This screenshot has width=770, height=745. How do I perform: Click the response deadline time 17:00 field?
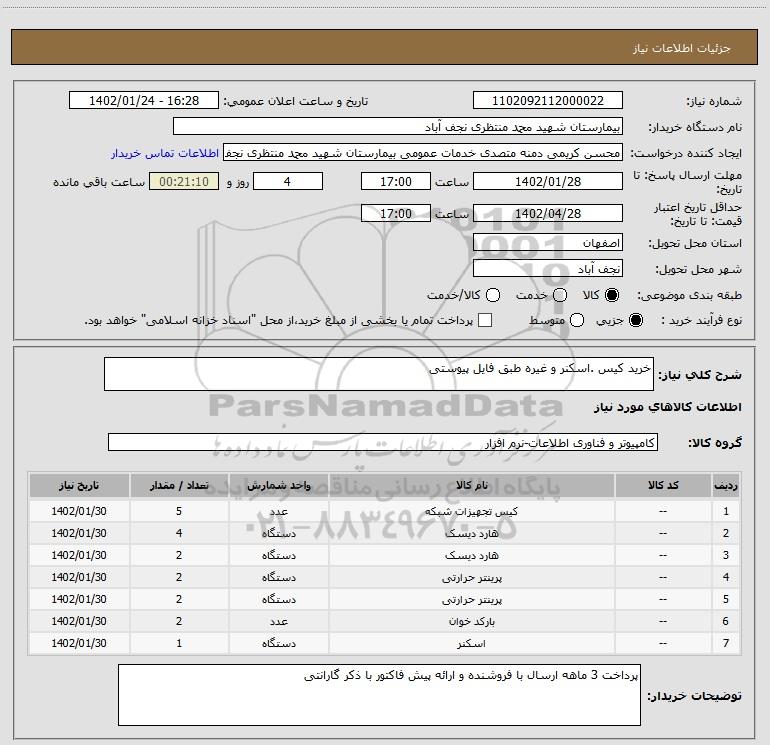tap(396, 182)
